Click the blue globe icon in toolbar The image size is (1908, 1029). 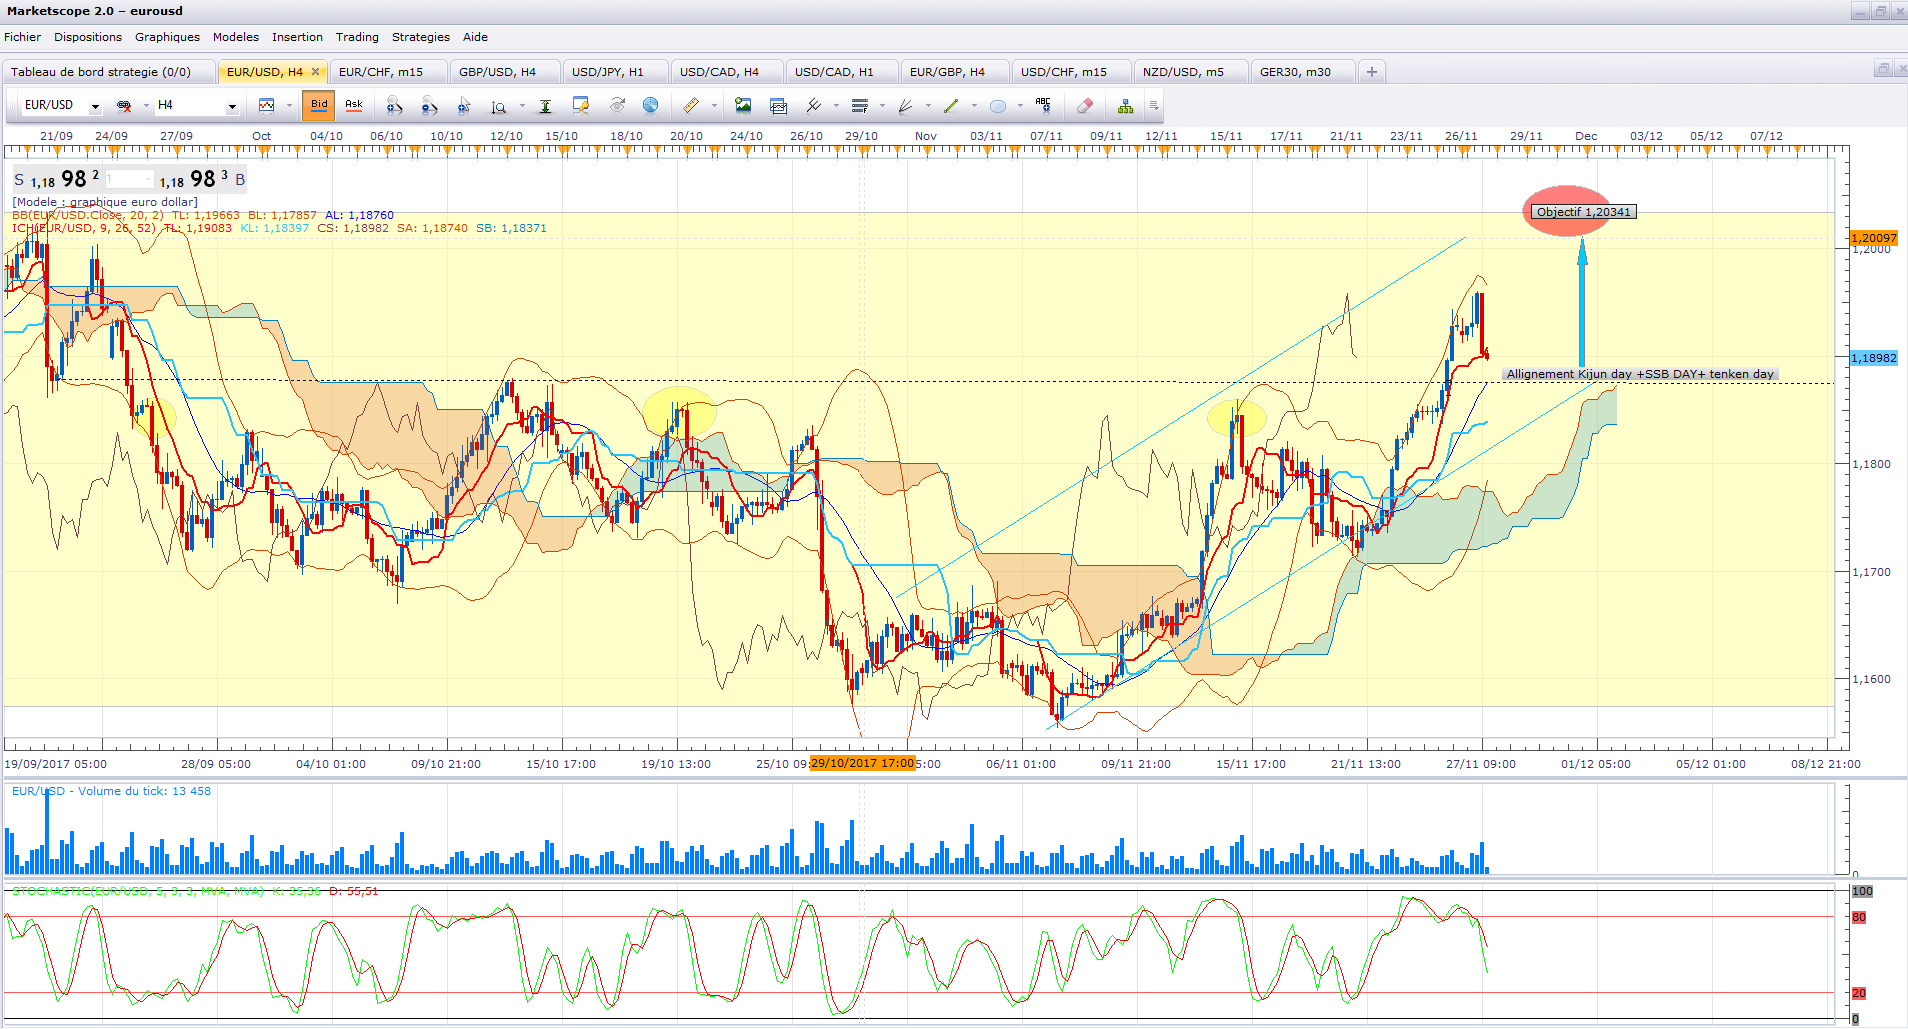click(x=651, y=105)
